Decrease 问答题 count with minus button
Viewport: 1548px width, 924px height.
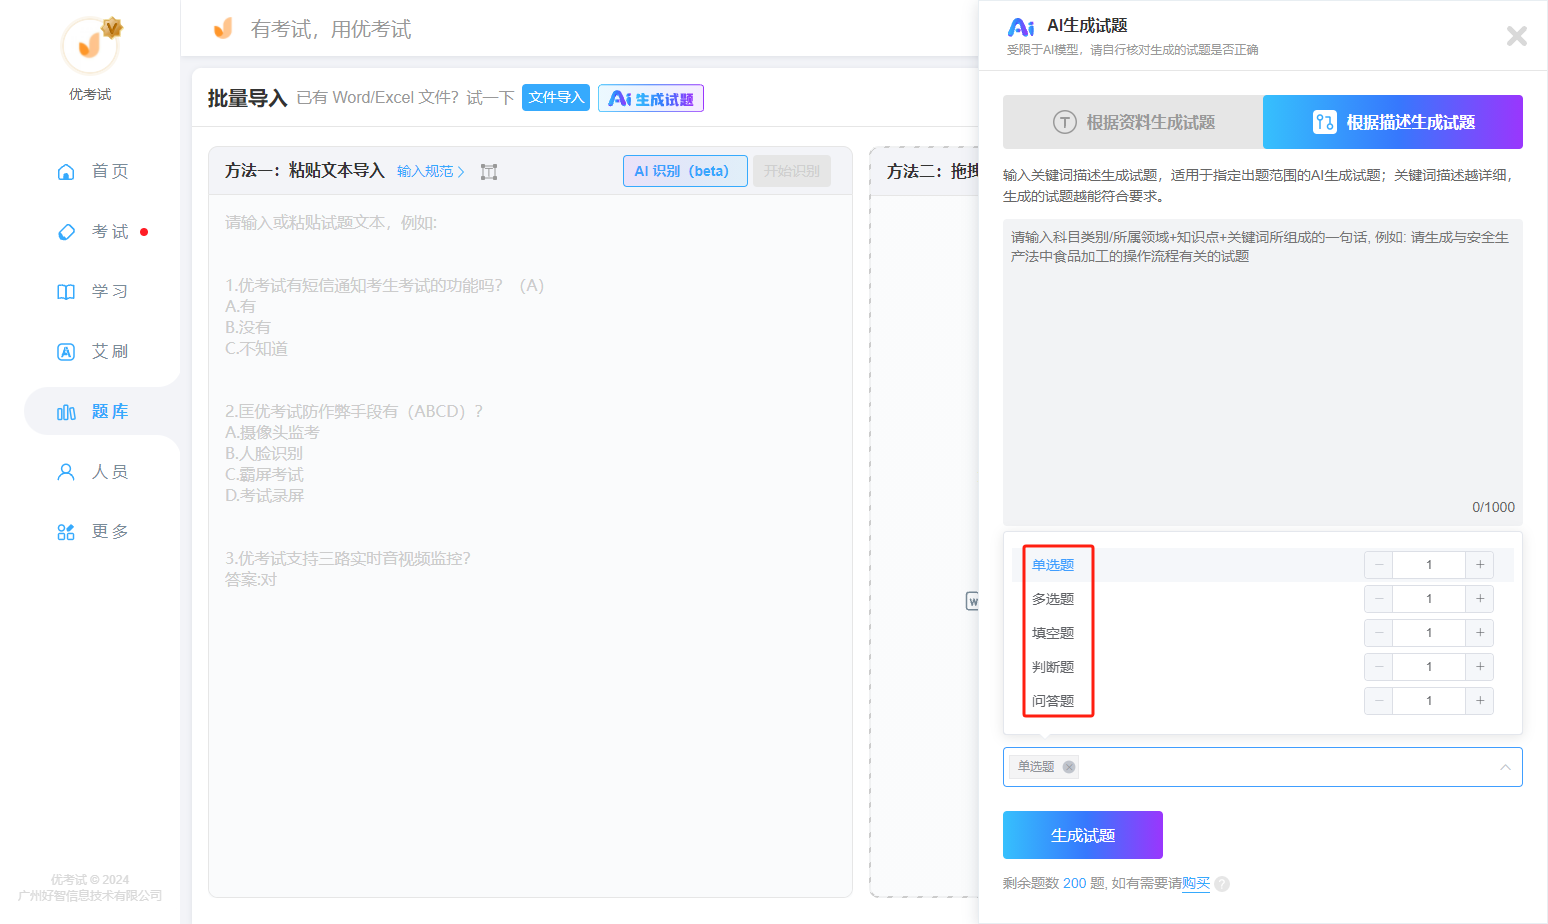point(1379,701)
